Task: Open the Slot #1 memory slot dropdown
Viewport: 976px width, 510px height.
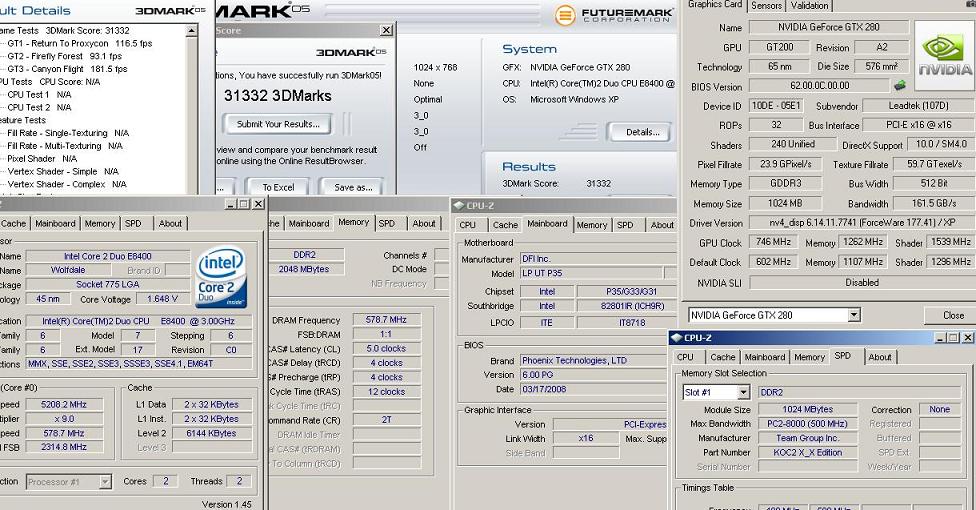Action: coord(743,392)
